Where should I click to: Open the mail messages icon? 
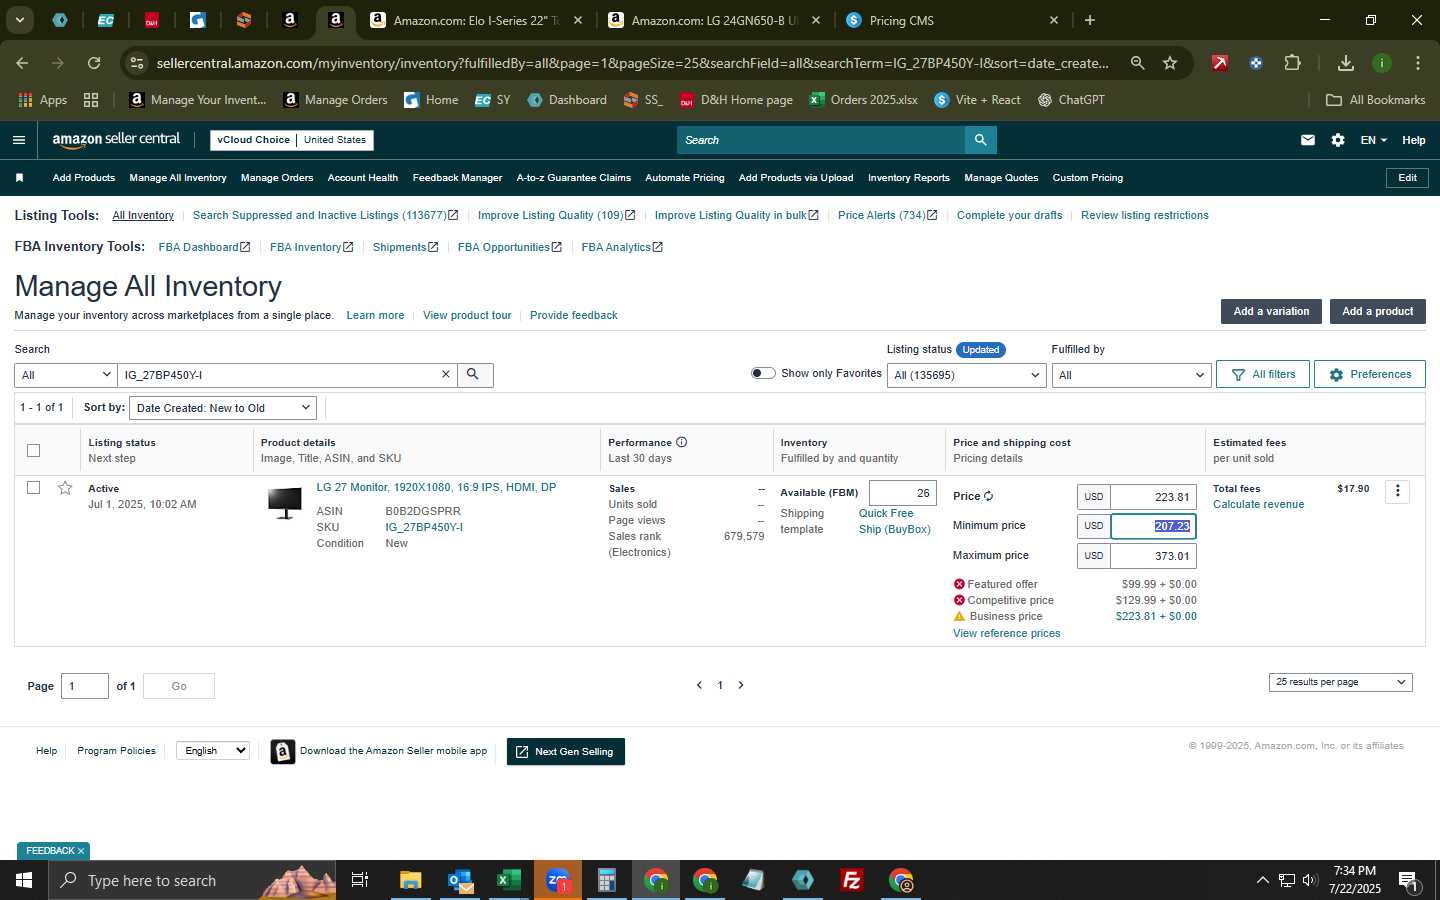coord(1307,140)
